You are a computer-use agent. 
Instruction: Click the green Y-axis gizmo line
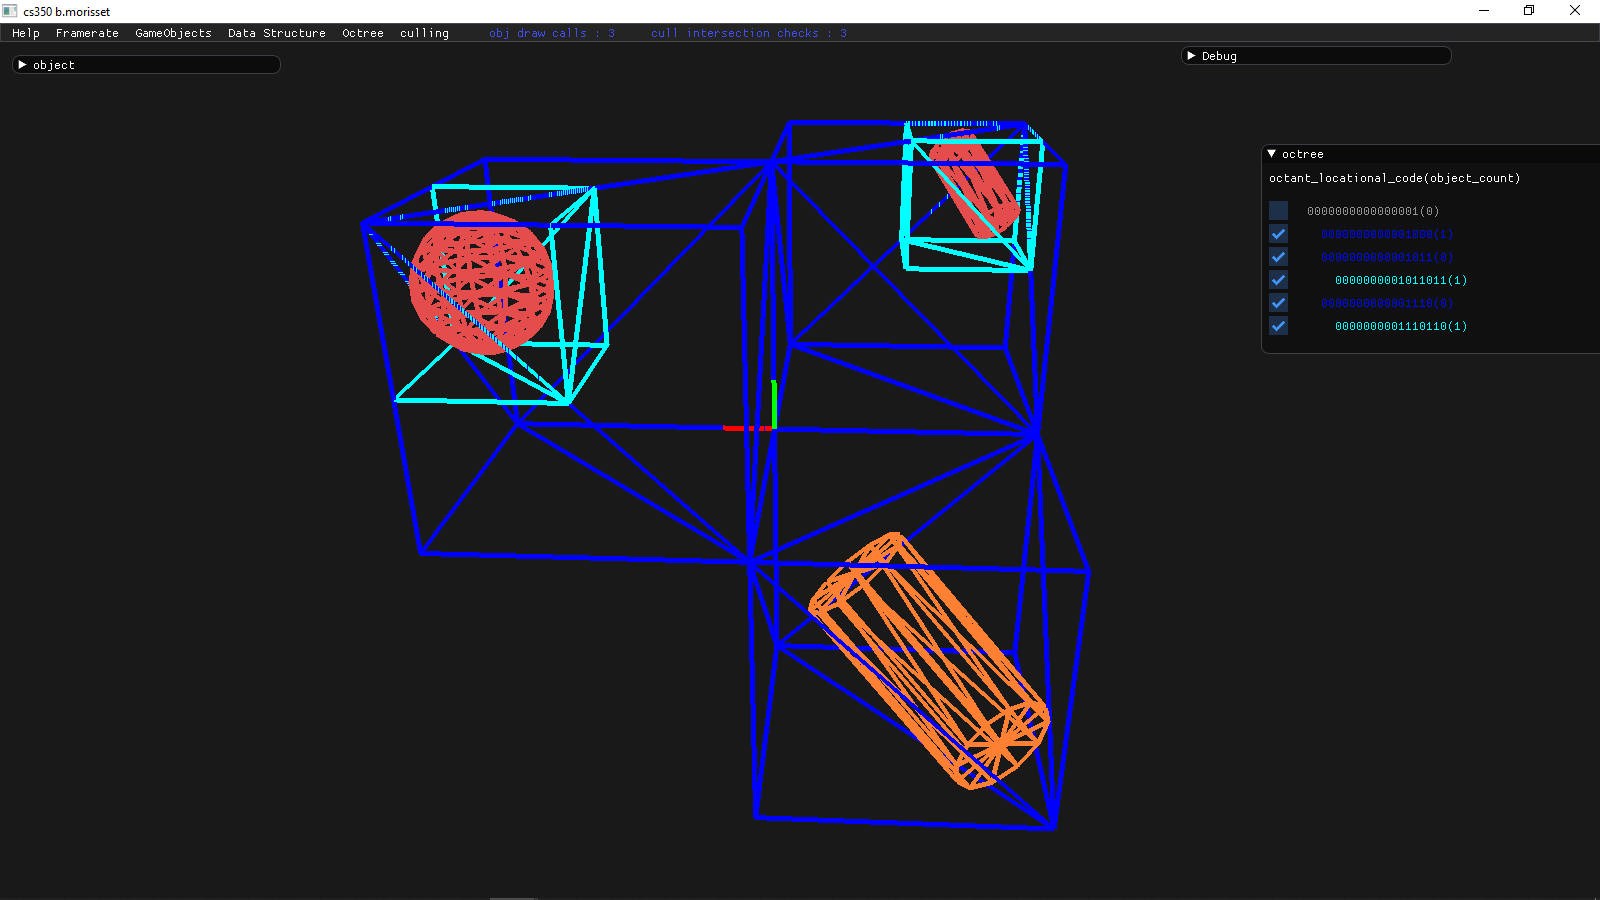pyautogui.click(x=774, y=403)
